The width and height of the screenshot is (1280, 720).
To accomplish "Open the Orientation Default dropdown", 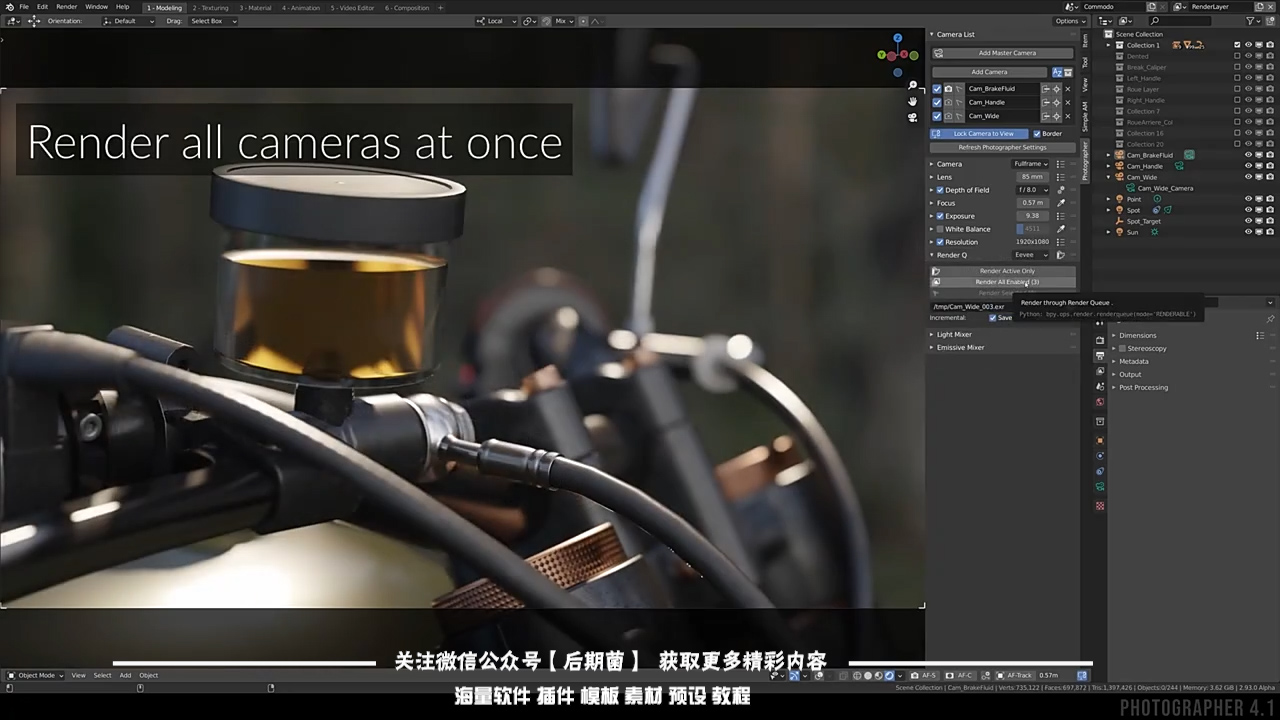I will coord(128,21).
